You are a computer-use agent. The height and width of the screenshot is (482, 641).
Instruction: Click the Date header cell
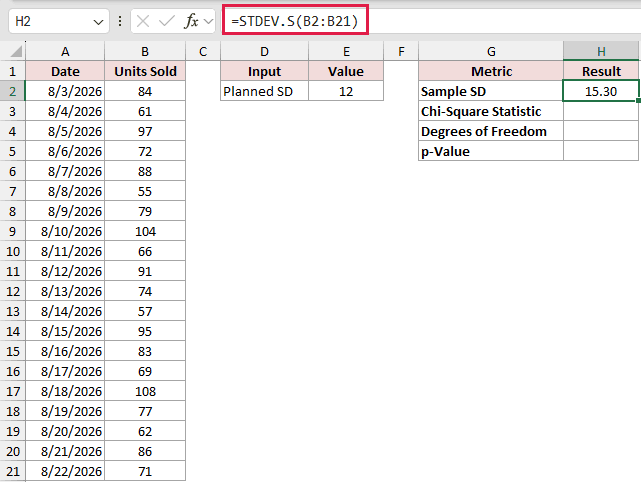[x=65, y=71]
